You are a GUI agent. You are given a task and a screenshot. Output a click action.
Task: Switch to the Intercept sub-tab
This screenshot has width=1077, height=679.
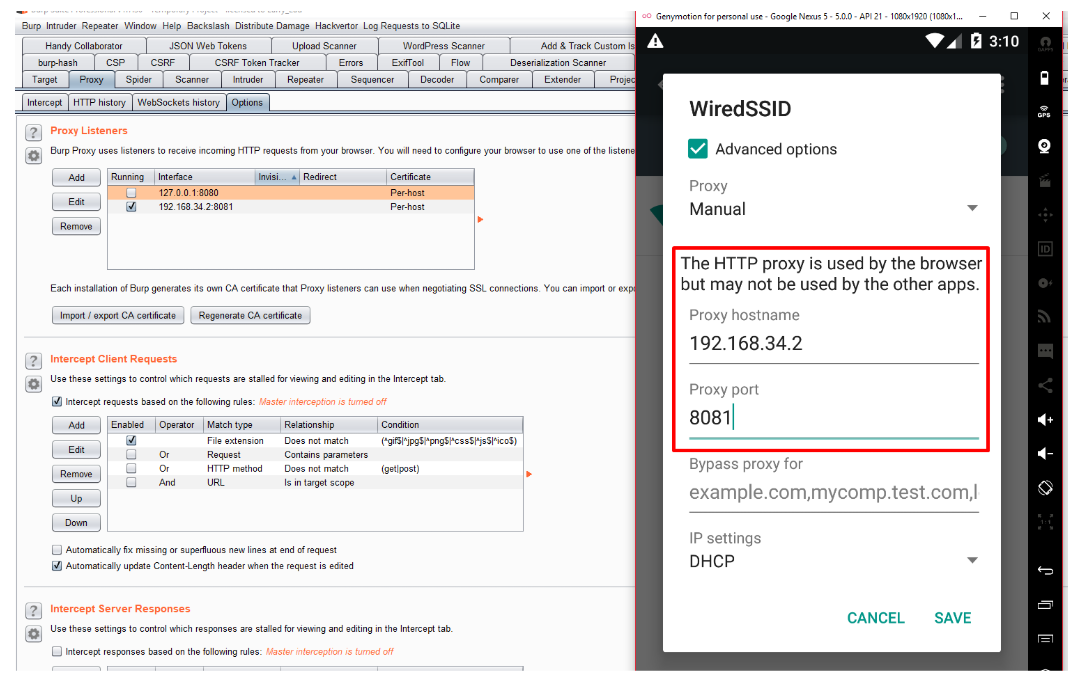point(44,103)
